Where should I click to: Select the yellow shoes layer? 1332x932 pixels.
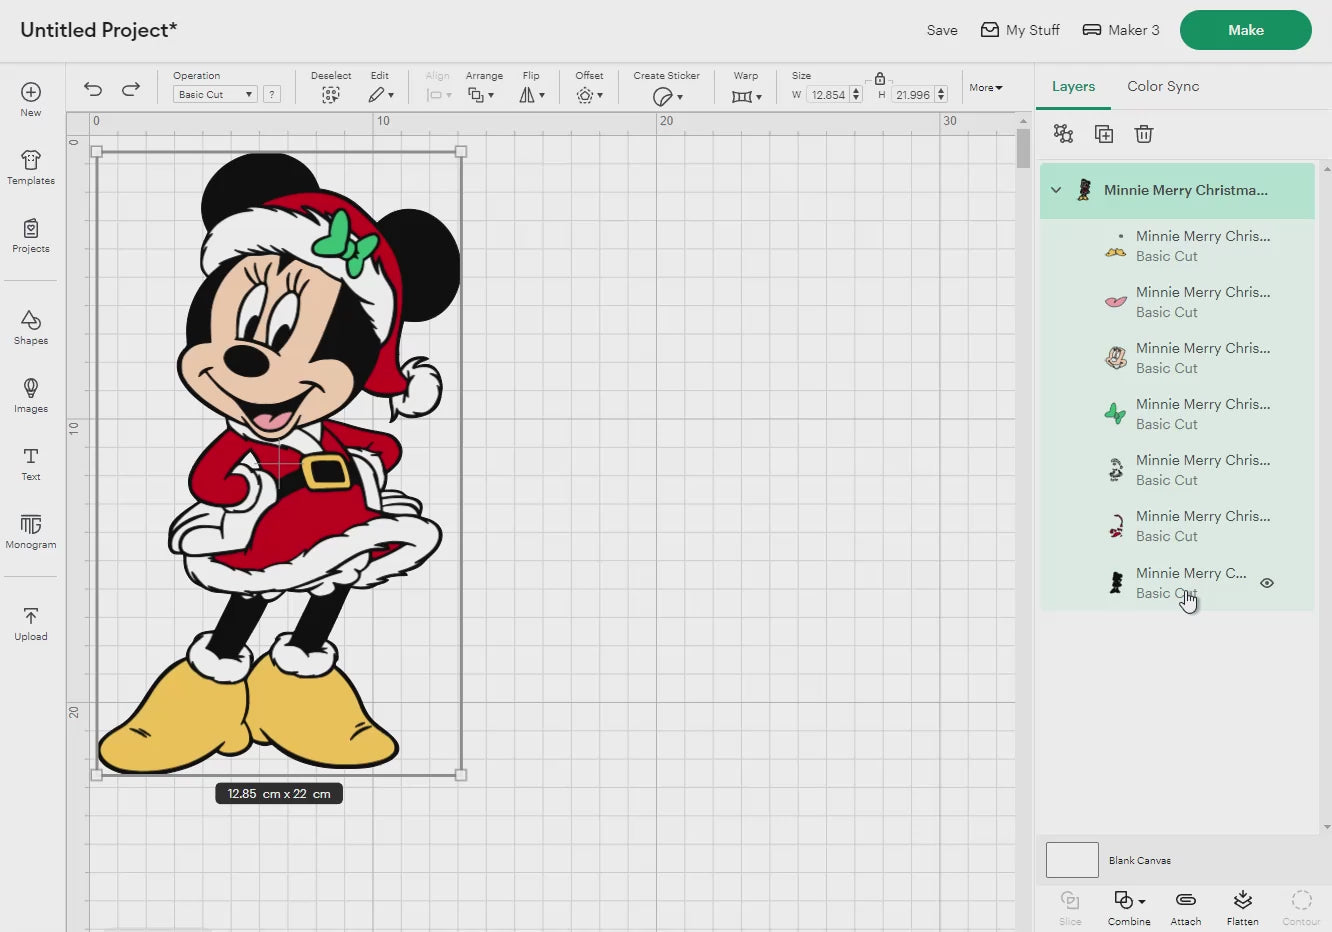[x=1177, y=246]
